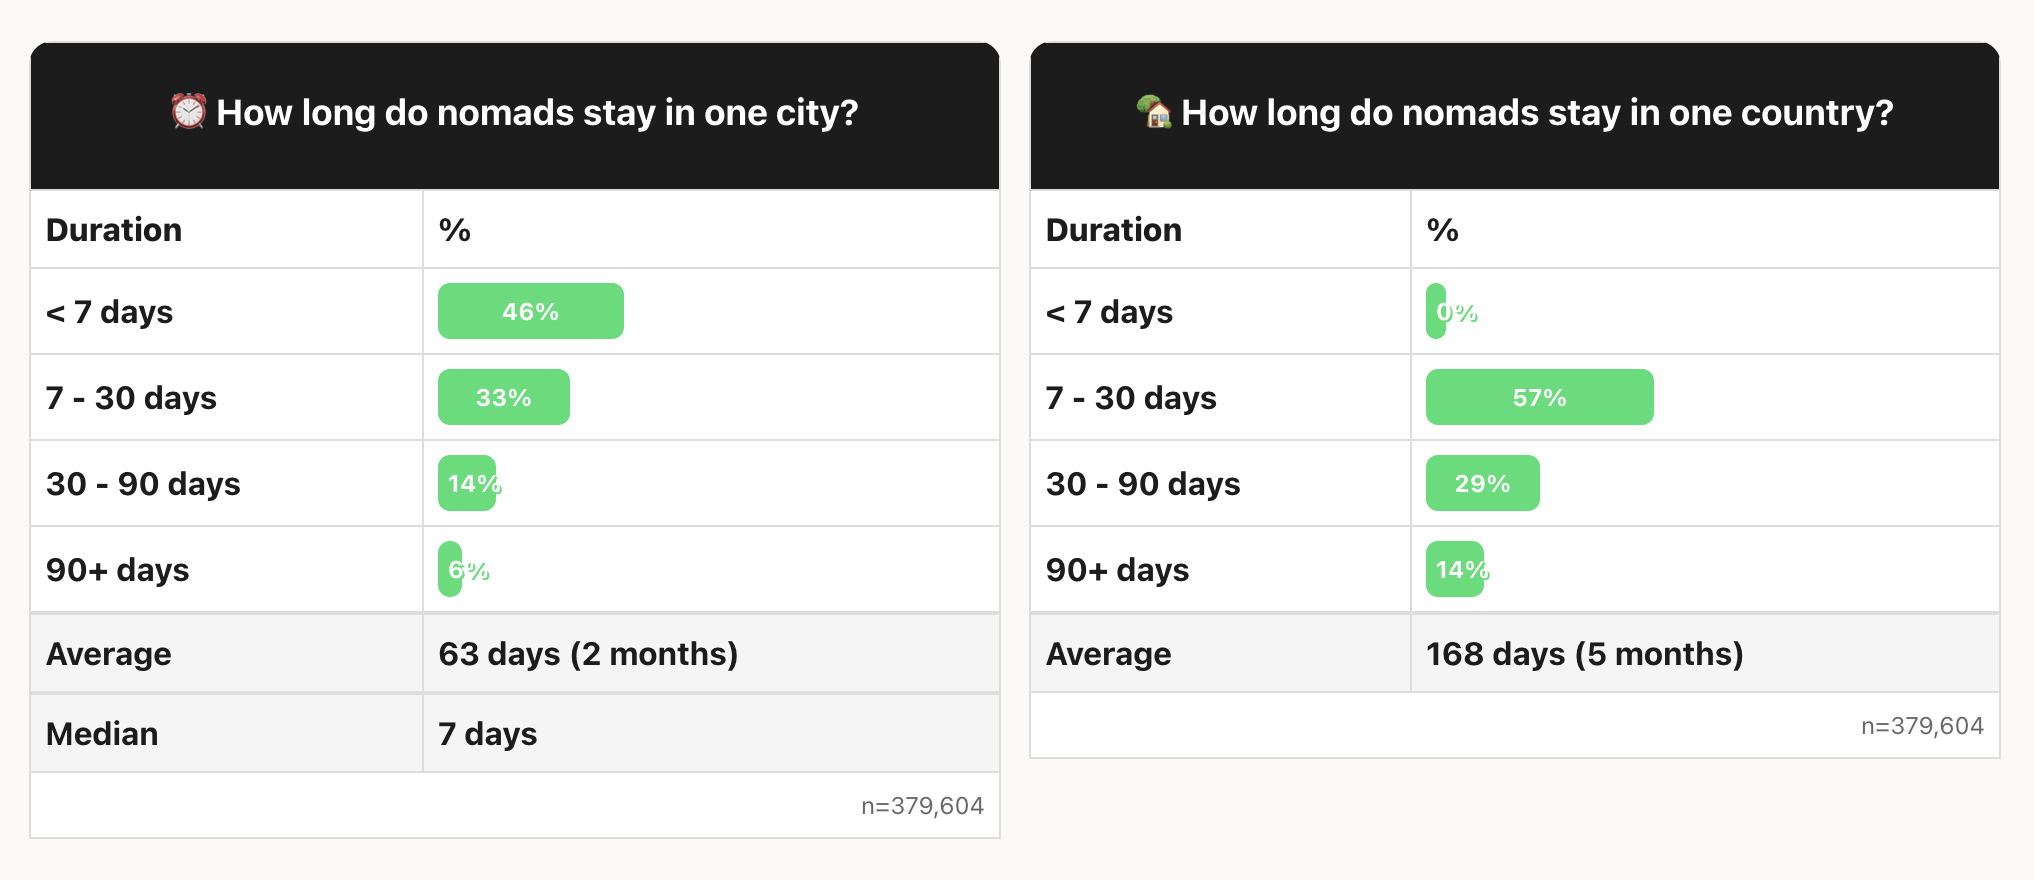Click 'How long do nomads stay in one country?' title

(1537, 113)
